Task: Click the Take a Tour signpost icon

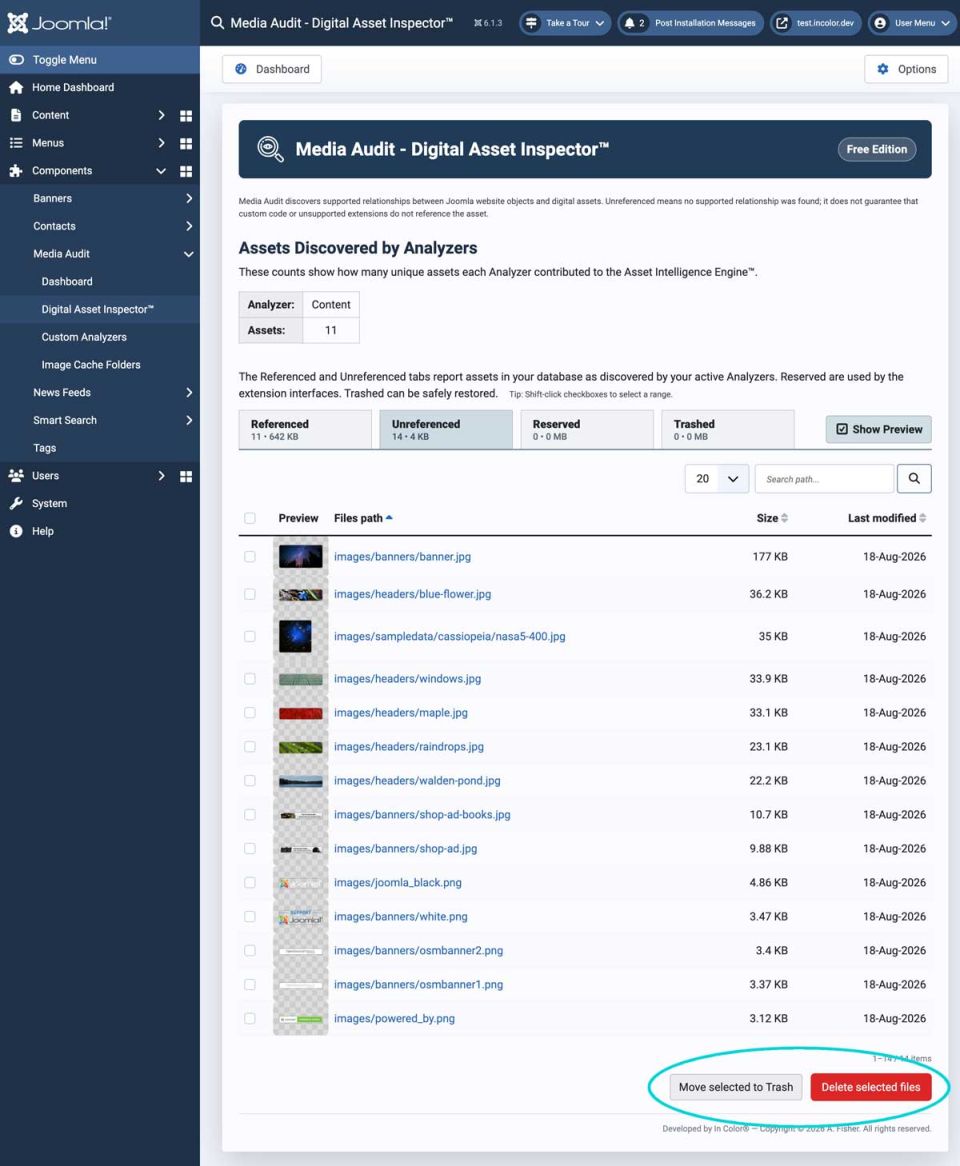Action: (x=531, y=23)
